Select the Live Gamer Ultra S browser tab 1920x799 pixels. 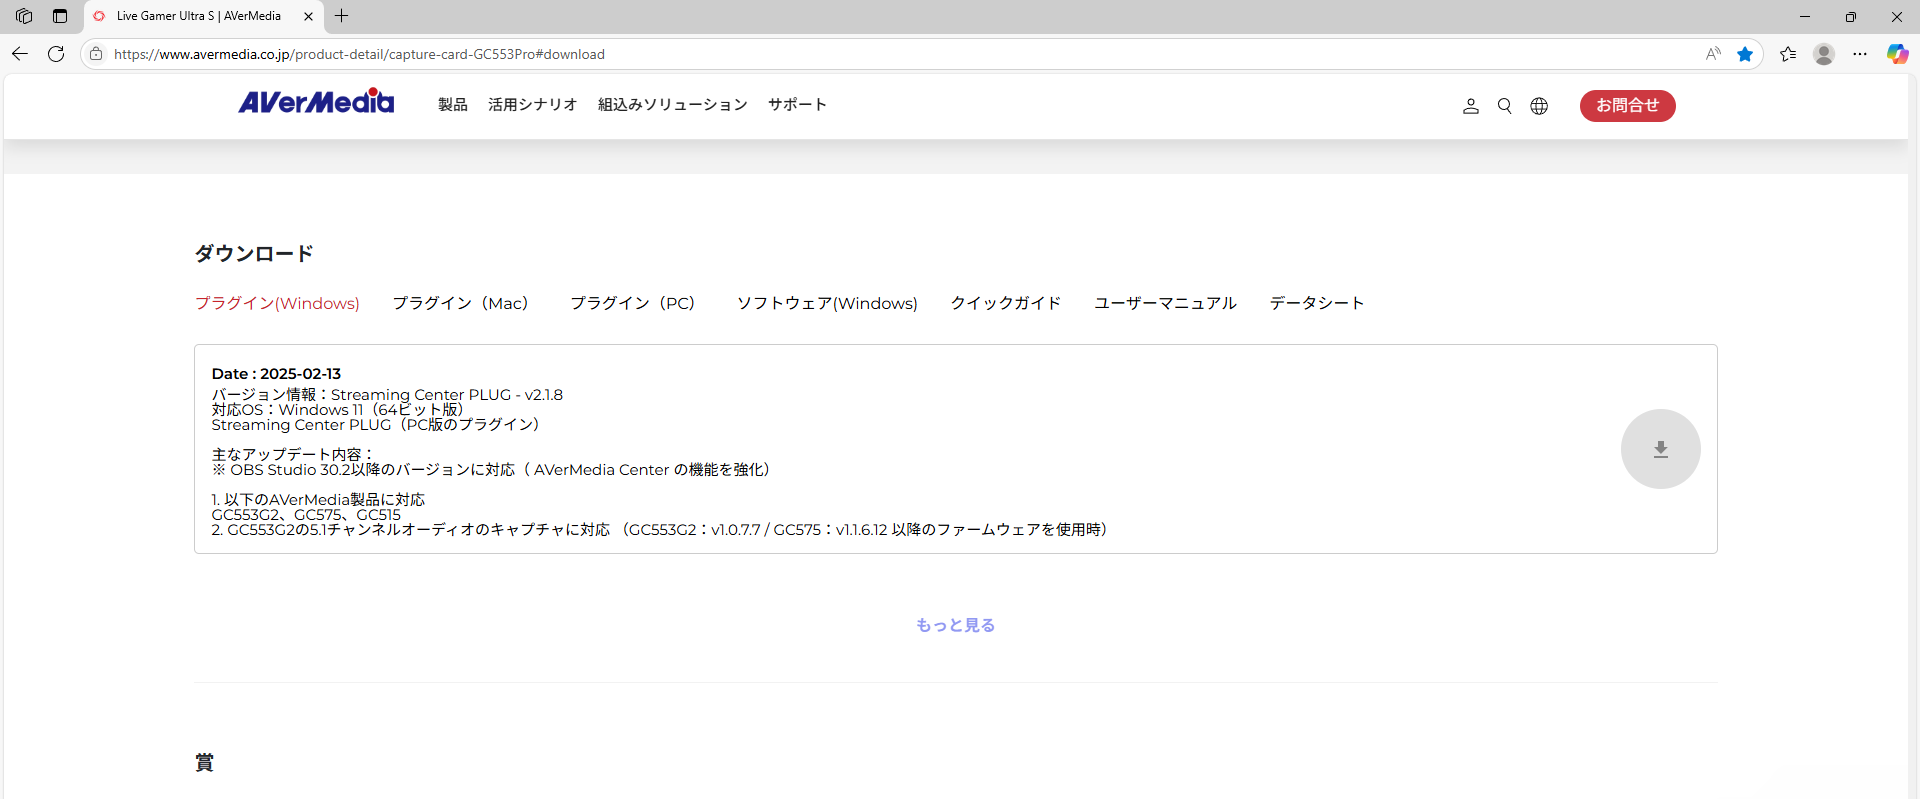pyautogui.click(x=204, y=16)
